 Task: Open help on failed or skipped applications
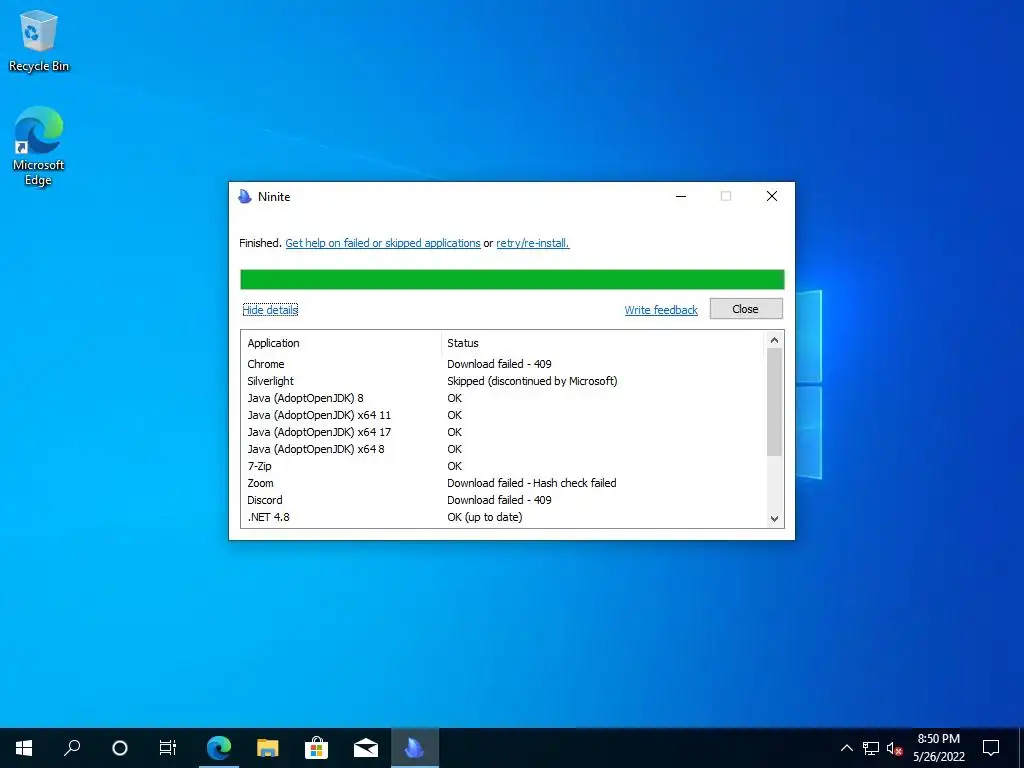pyautogui.click(x=383, y=243)
